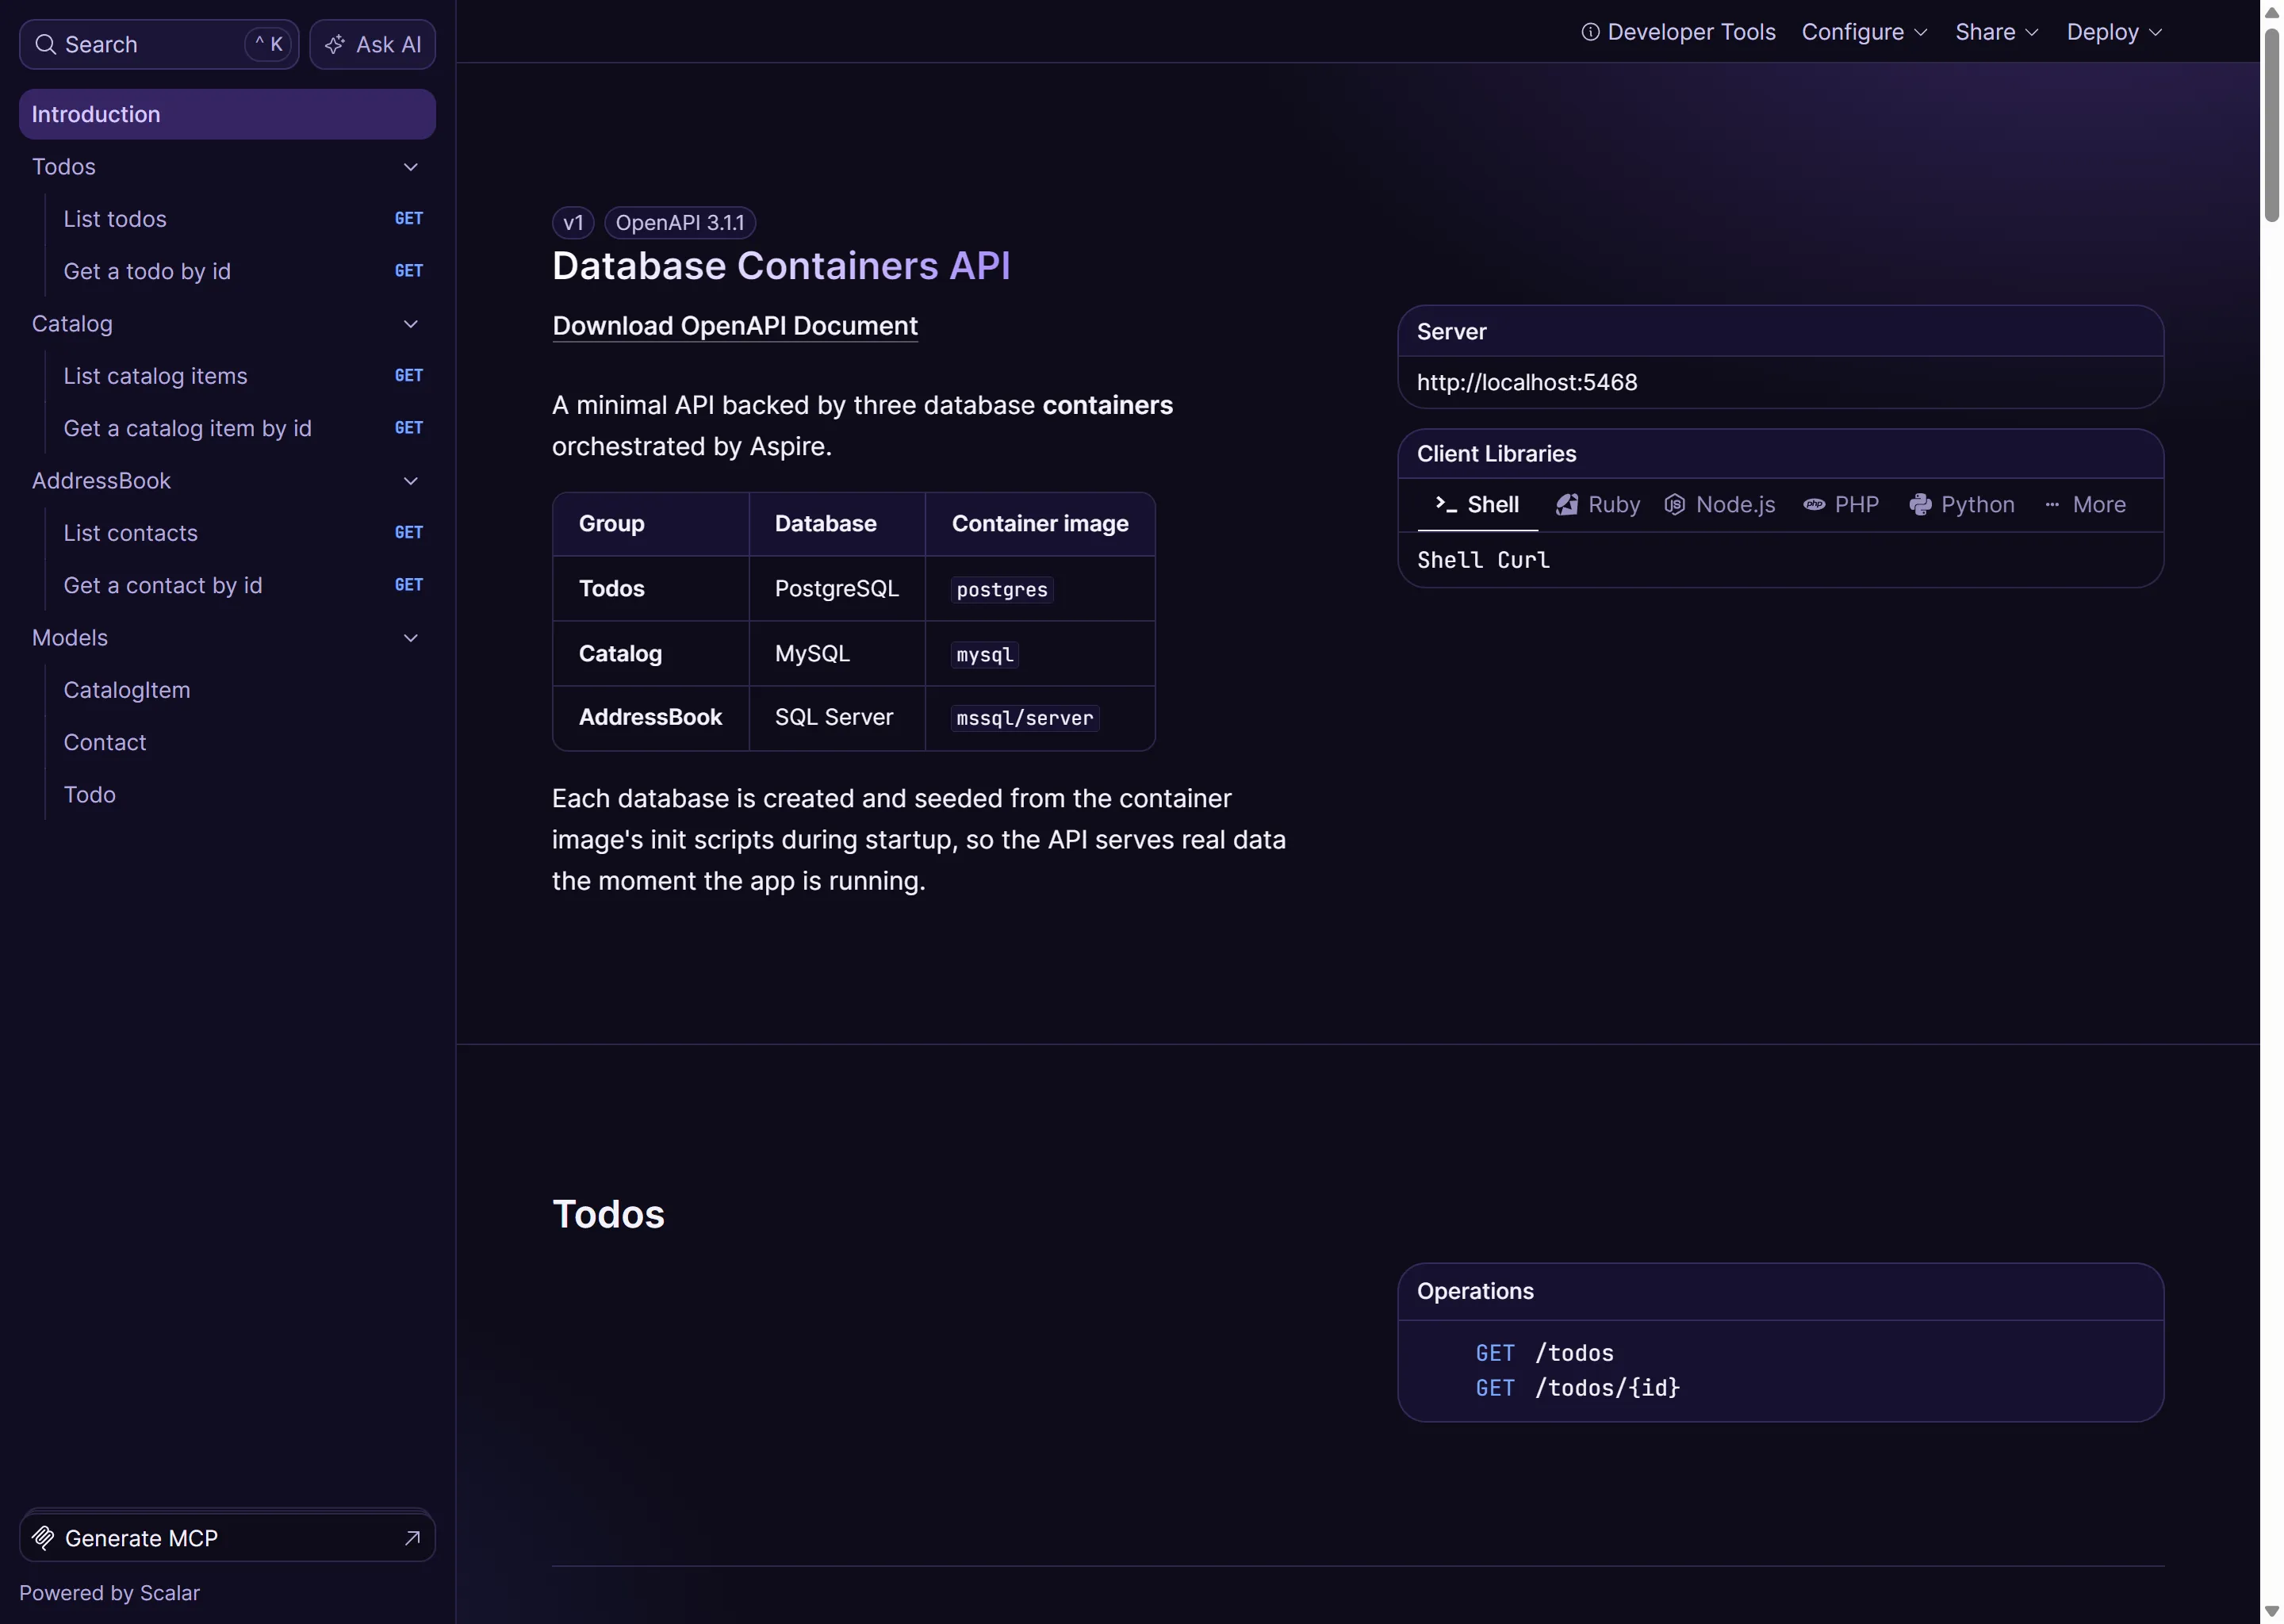
Task: Click GET badge beside List contacts
Action: click(x=409, y=533)
